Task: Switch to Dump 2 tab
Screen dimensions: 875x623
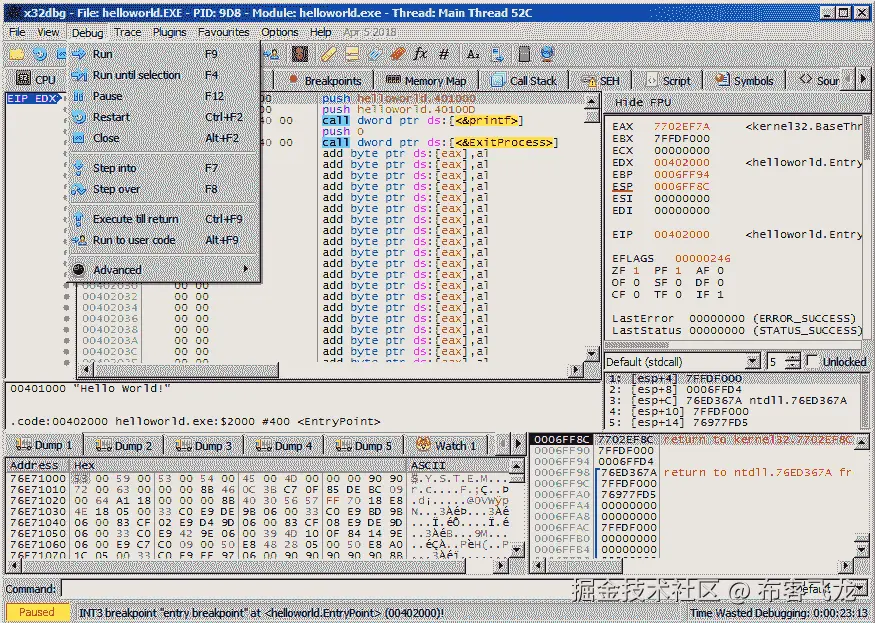Action: click(x=124, y=445)
